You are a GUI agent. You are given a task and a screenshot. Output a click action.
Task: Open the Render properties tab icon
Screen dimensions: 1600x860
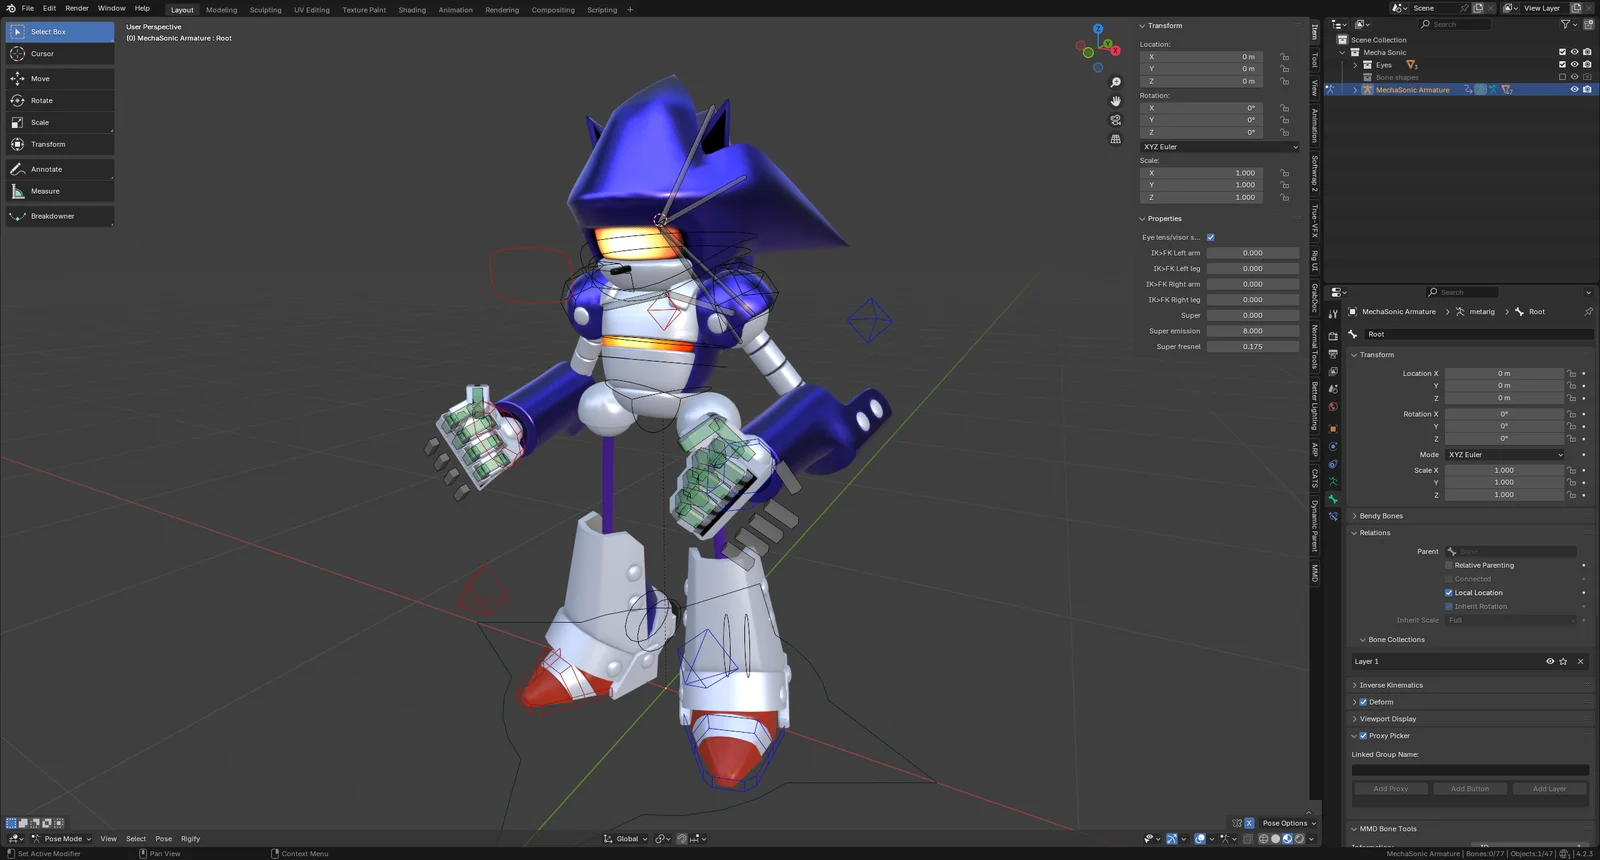click(x=1333, y=336)
